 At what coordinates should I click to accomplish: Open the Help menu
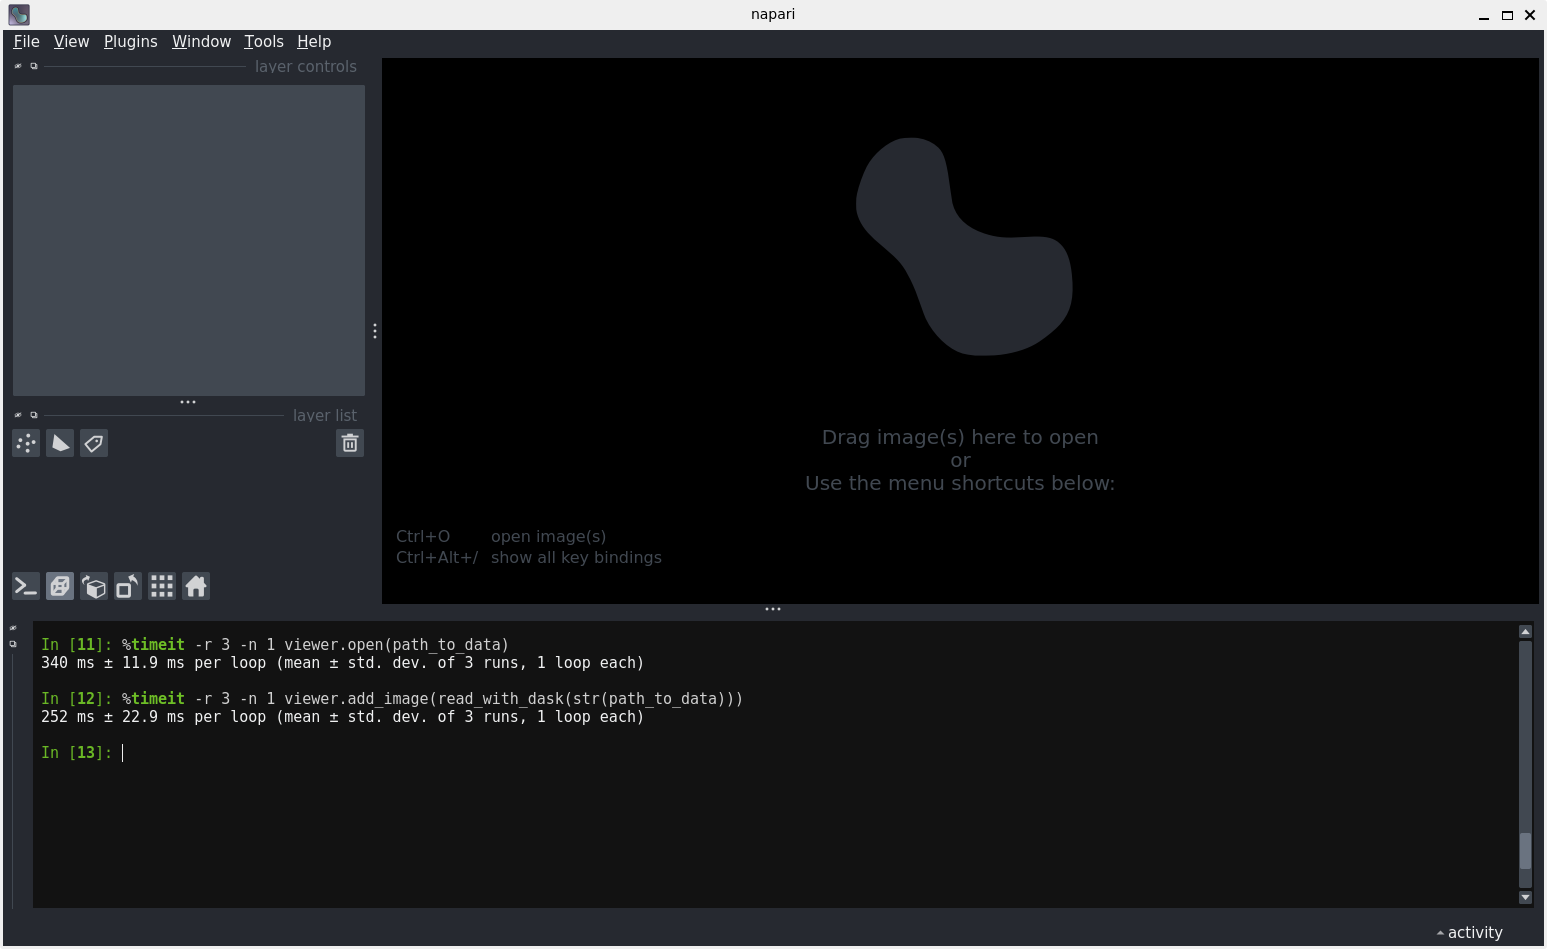tap(314, 41)
